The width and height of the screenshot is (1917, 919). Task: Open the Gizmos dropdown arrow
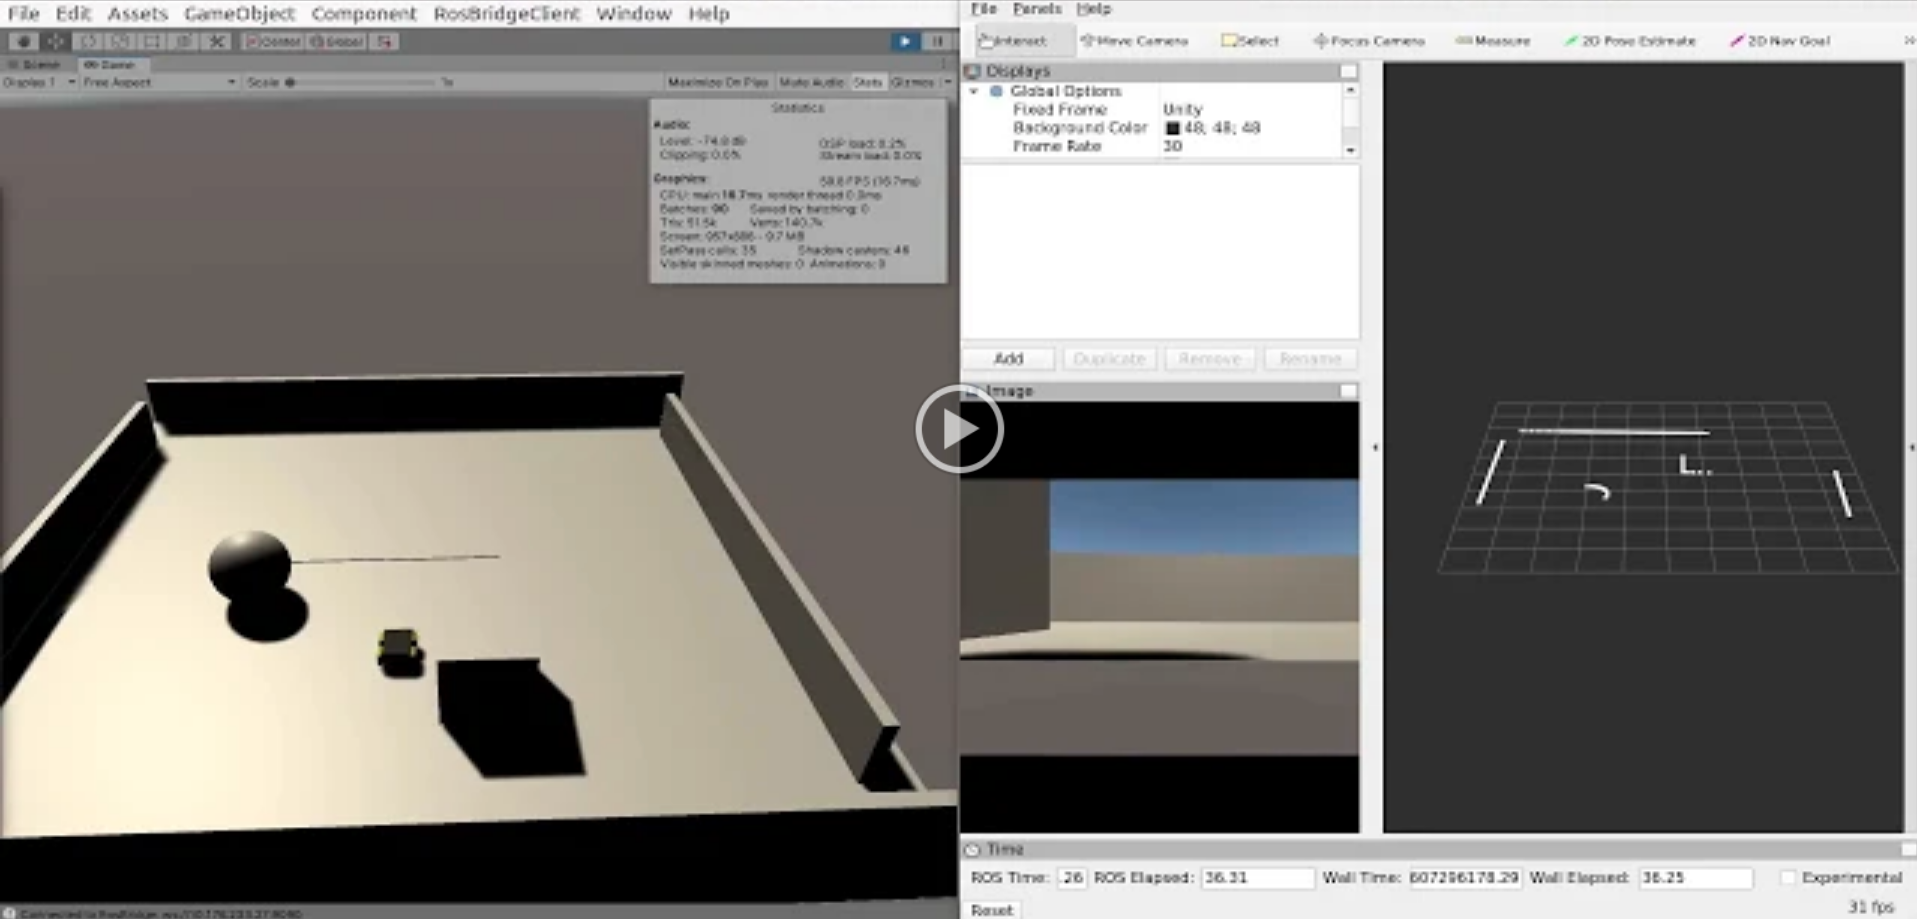pos(946,82)
